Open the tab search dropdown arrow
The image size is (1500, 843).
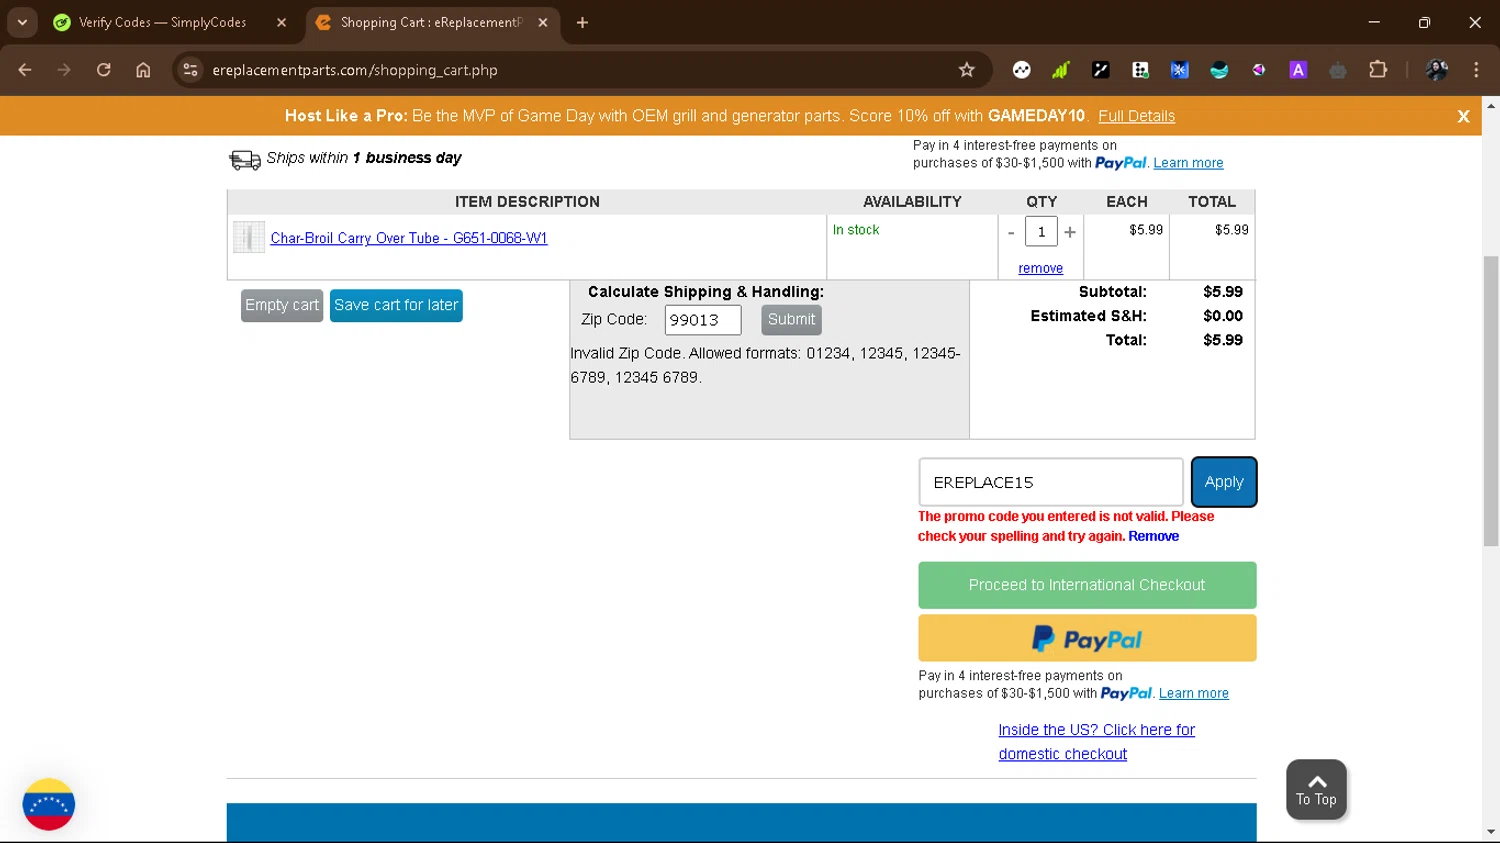click(22, 22)
